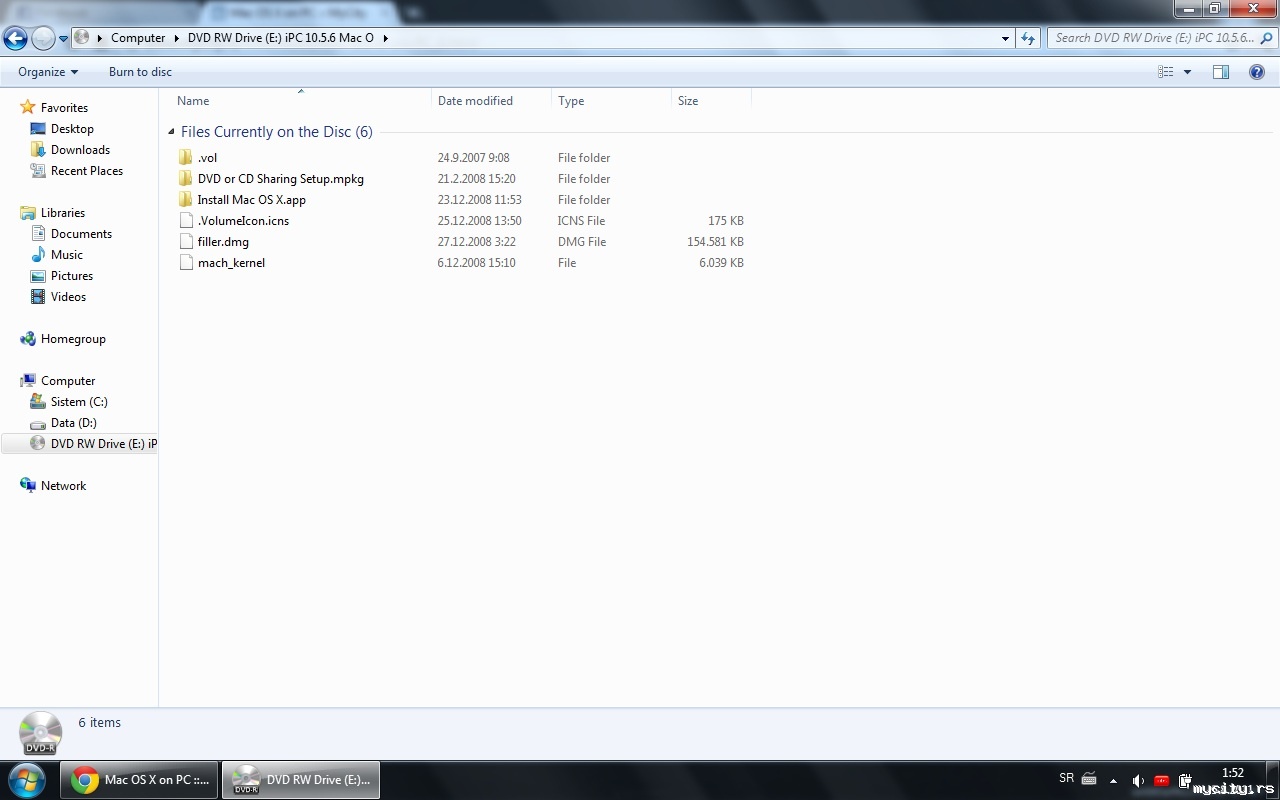1280x800 pixels.
Task: Go back with the Back arrow button
Action: (x=15, y=39)
